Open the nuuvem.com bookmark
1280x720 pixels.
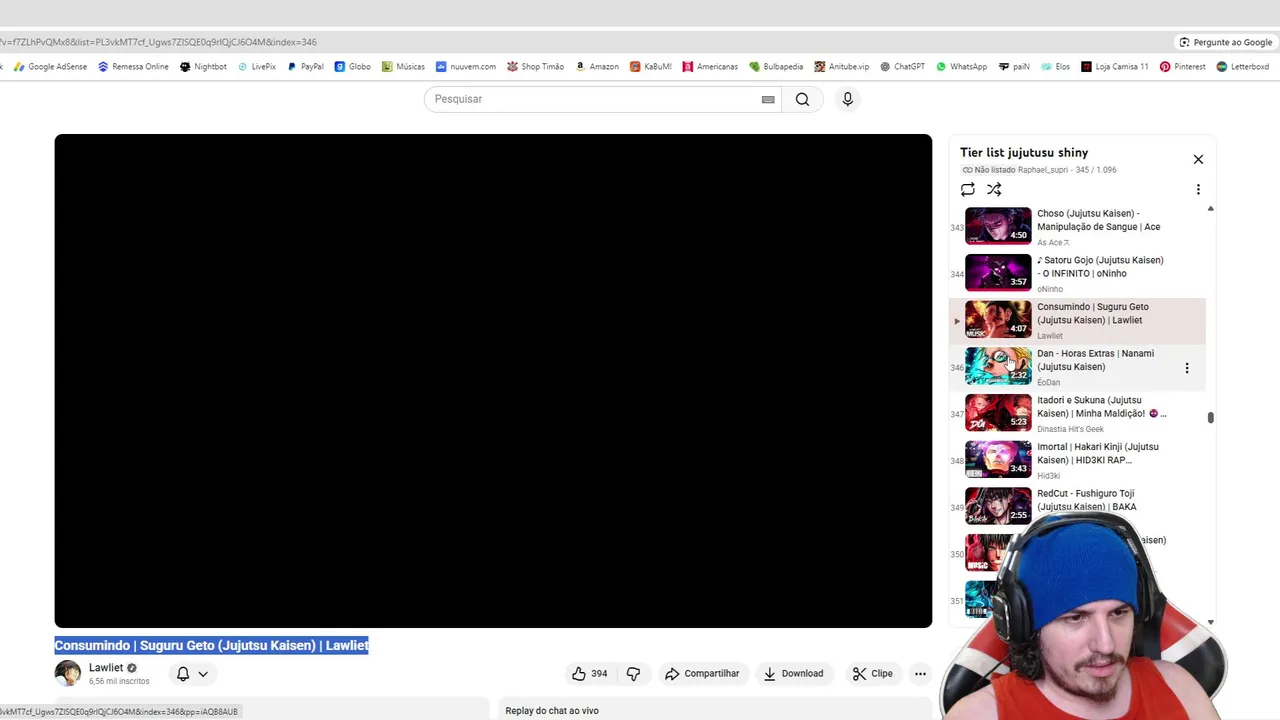click(x=466, y=67)
